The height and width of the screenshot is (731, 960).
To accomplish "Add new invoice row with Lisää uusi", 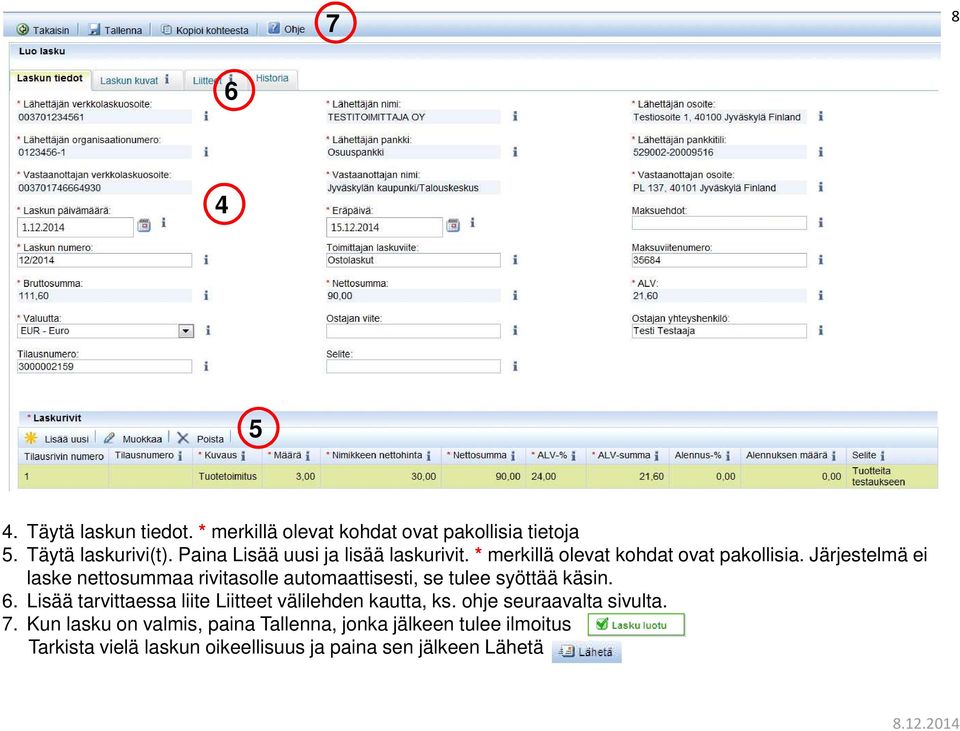I will 56,438.
